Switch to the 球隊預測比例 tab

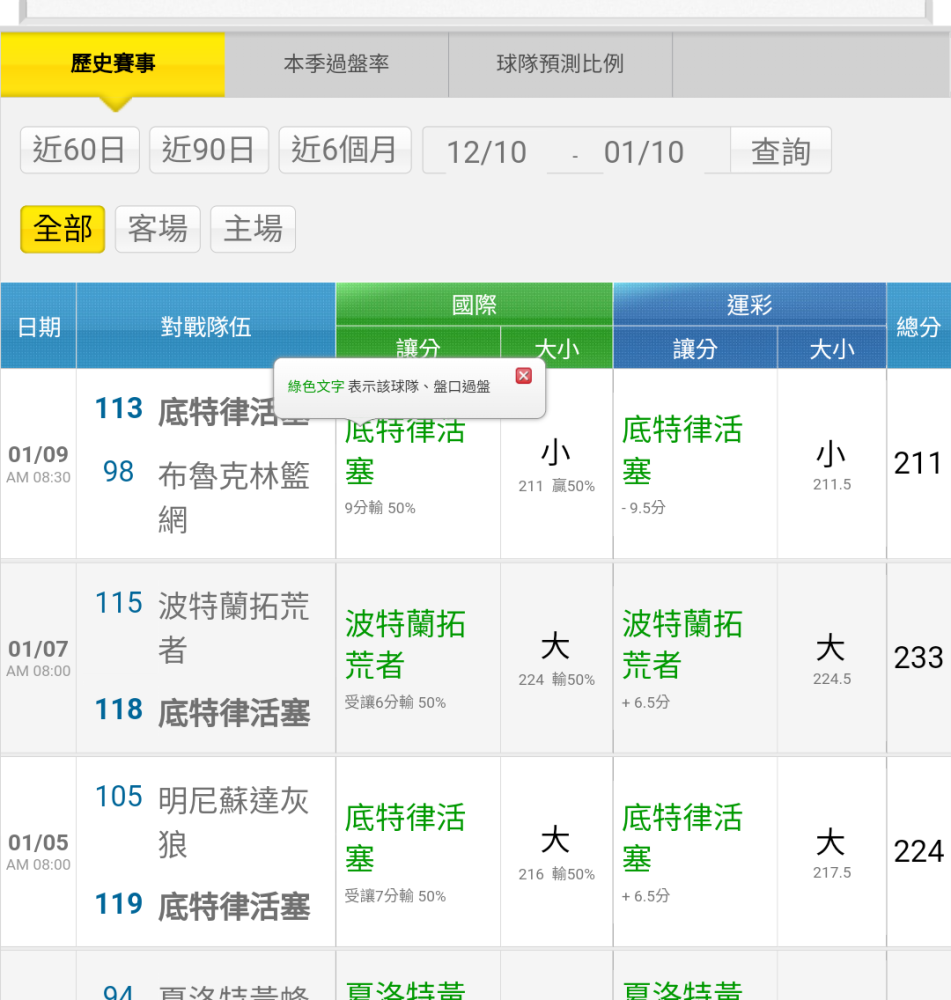(560, 64)
